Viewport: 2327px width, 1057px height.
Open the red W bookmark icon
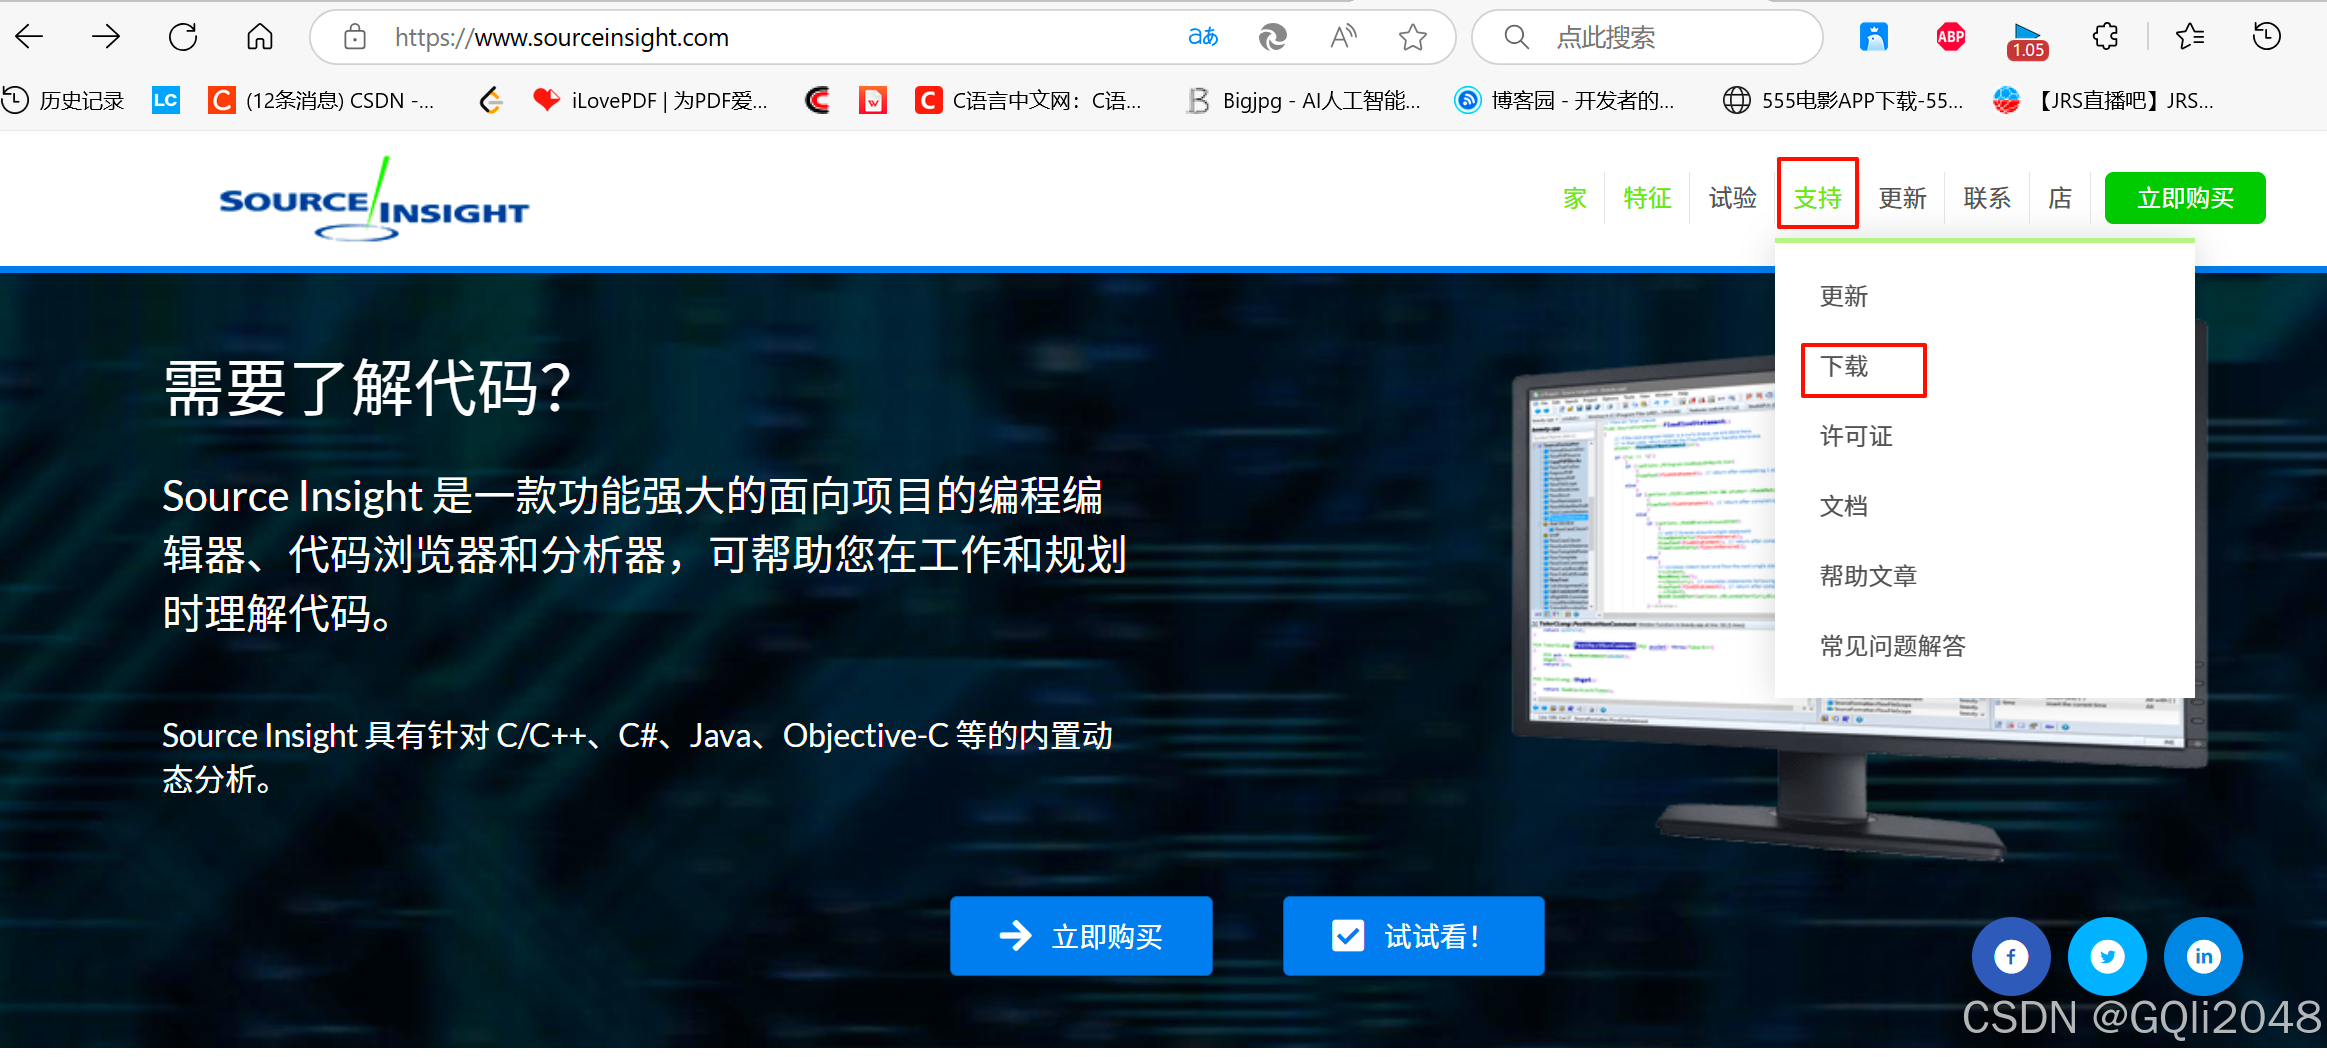pyautogui.click(x=873, y=100)
